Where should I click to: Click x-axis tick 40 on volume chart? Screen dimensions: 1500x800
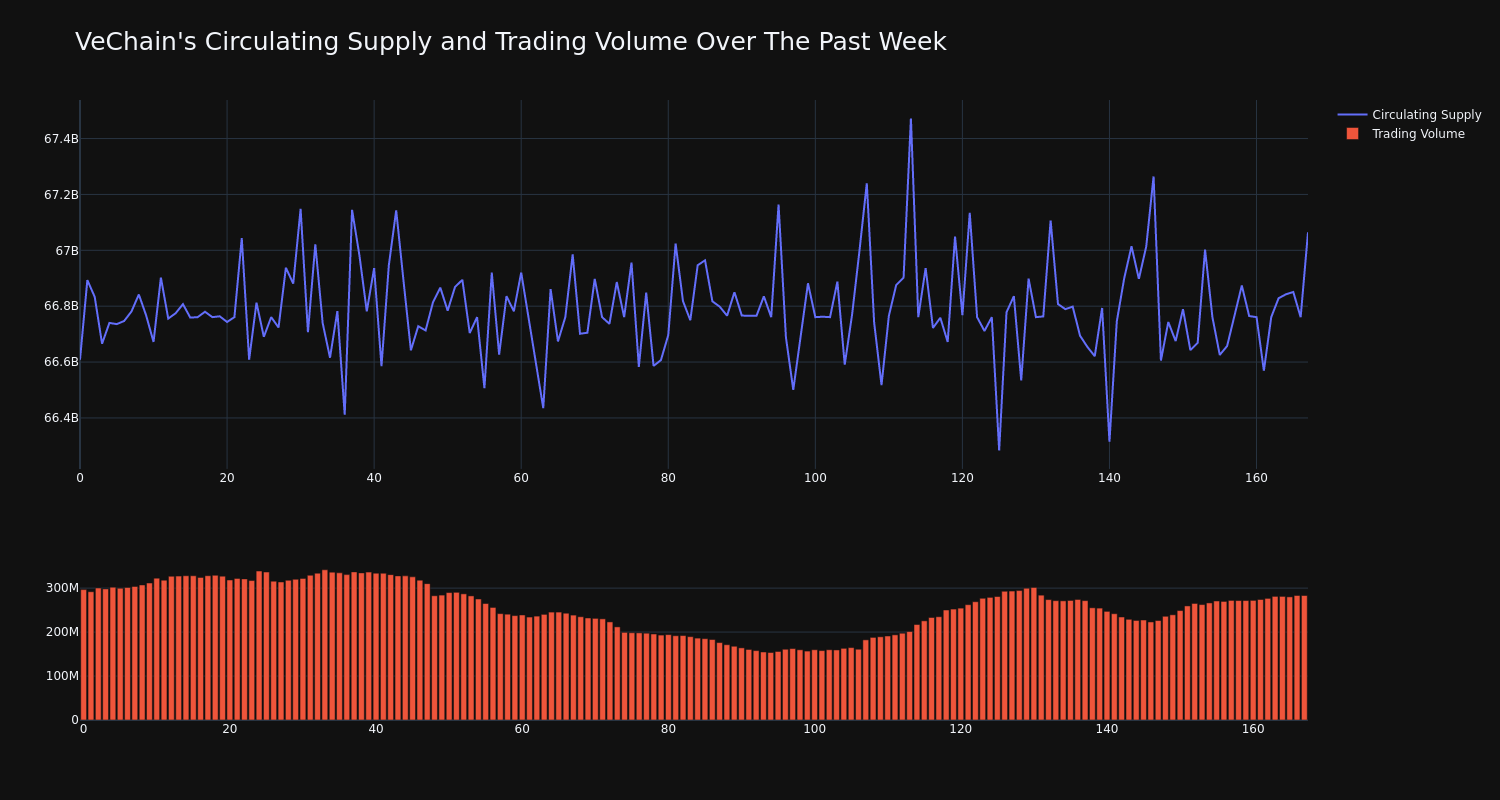click(376, 729)
